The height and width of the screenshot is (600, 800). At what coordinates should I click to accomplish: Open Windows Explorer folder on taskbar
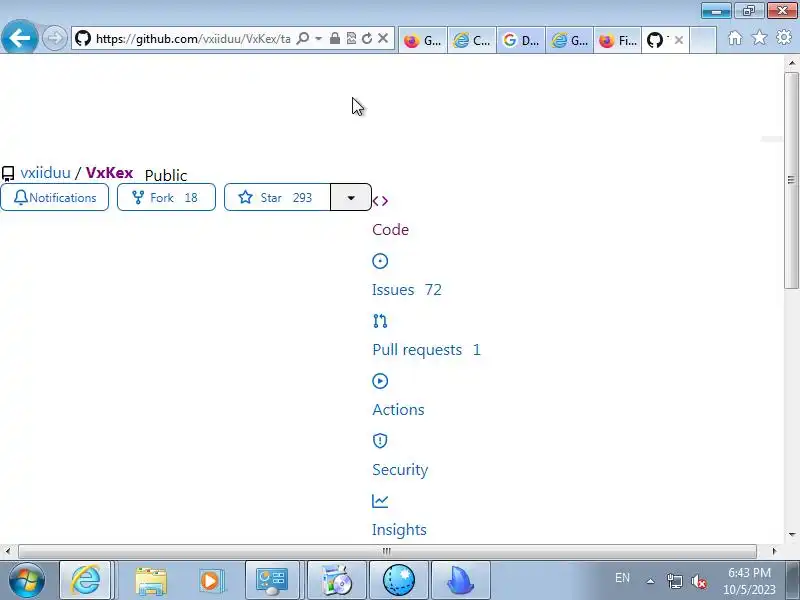tap(151, 580)
